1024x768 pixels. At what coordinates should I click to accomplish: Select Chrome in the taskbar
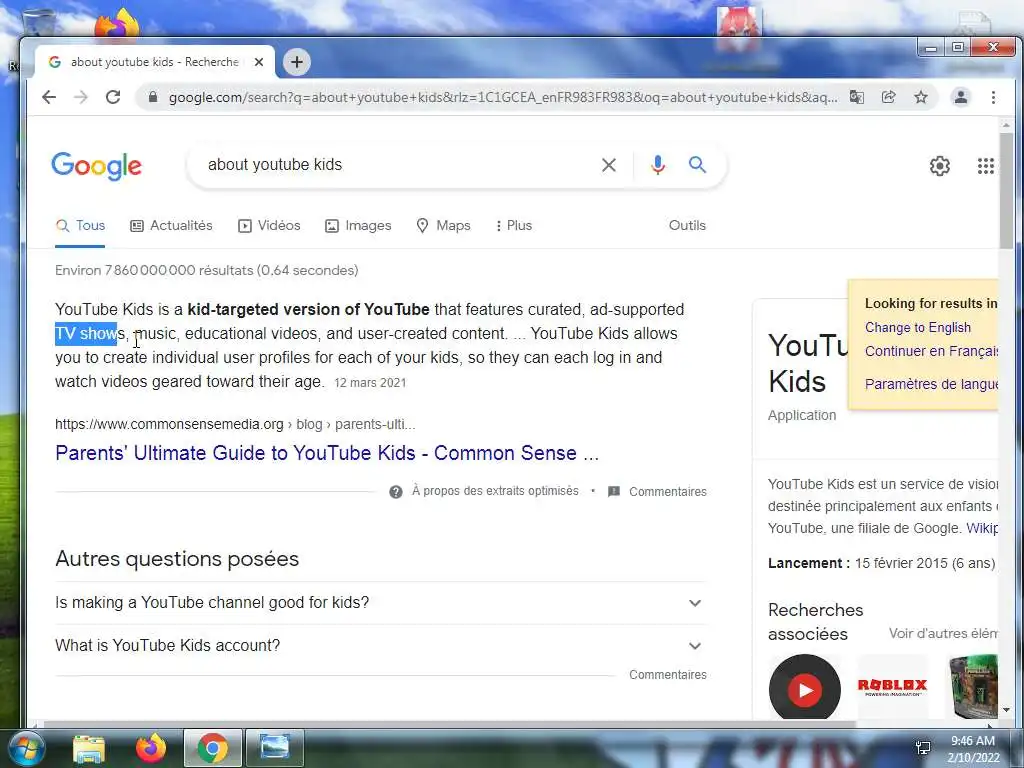(213, 748)
